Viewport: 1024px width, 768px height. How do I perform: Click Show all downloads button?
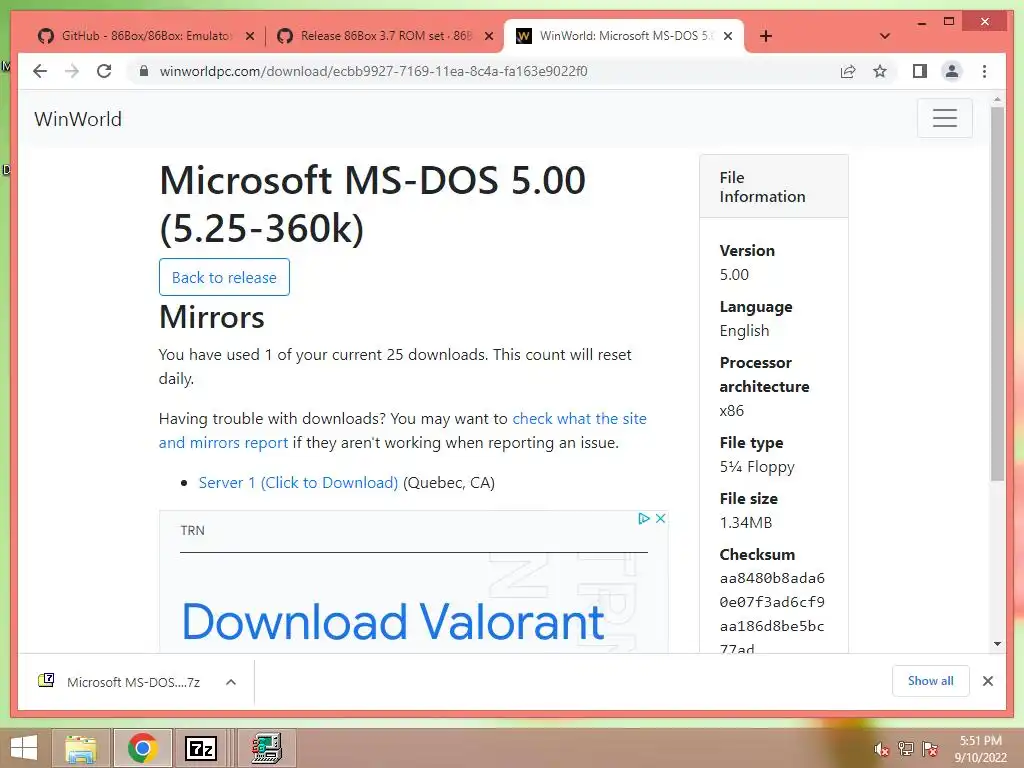(931, 680)
